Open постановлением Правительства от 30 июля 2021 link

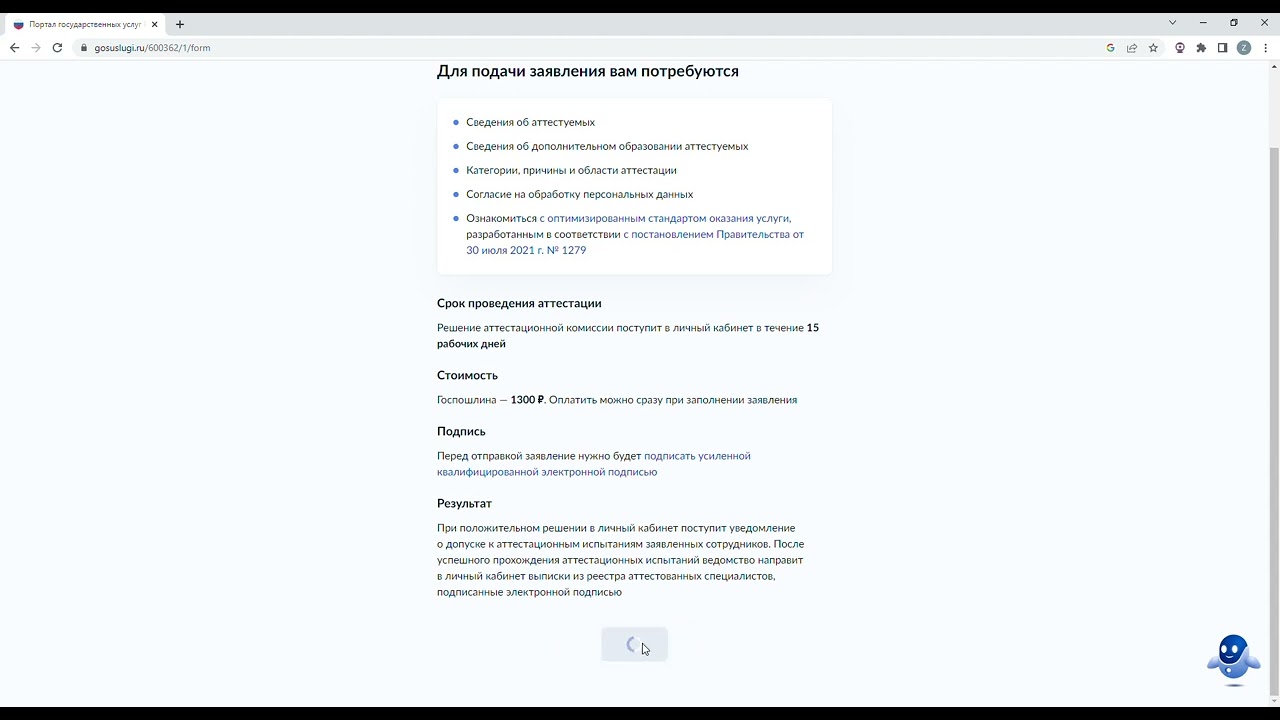click(635, 242)
